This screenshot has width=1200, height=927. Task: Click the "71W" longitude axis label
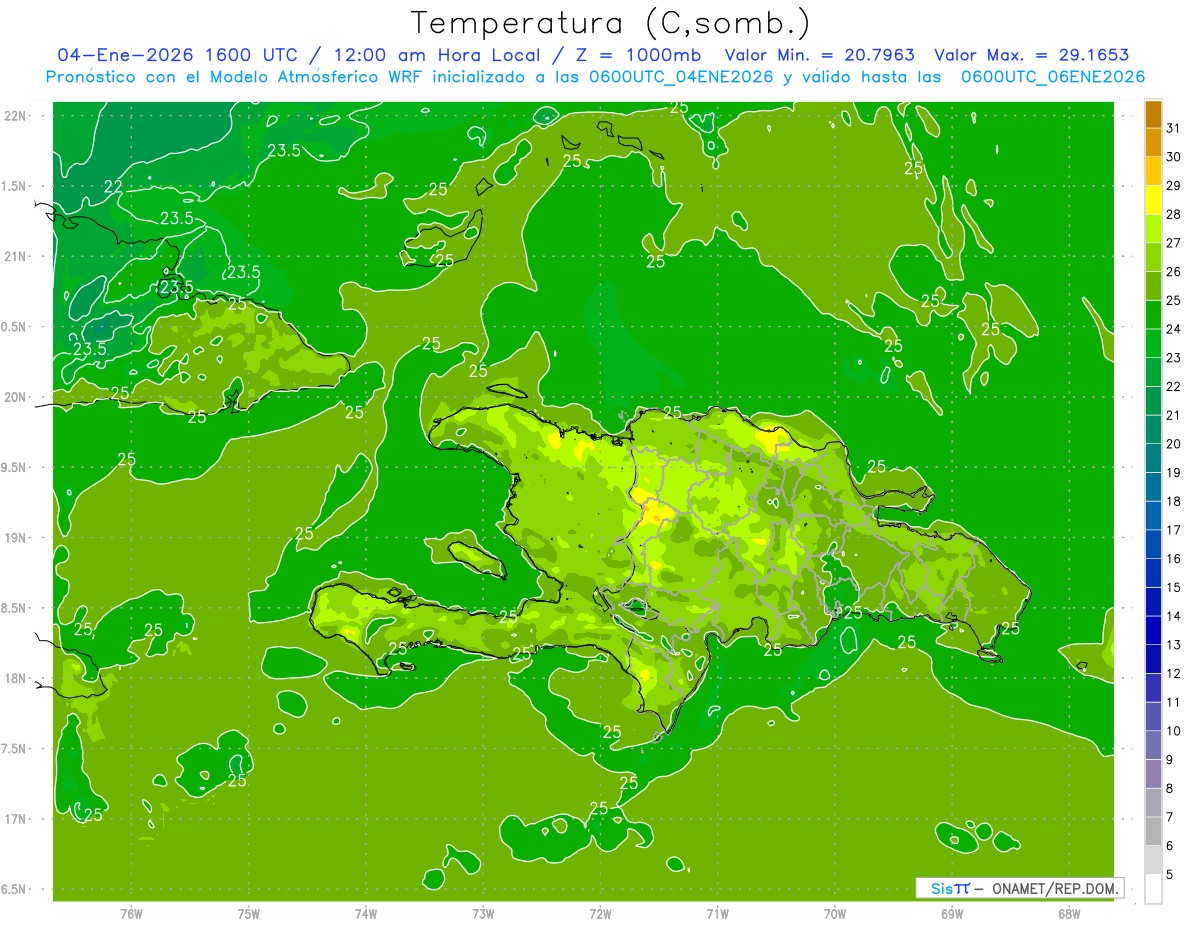pyautogui.click(x=717, y=913)
